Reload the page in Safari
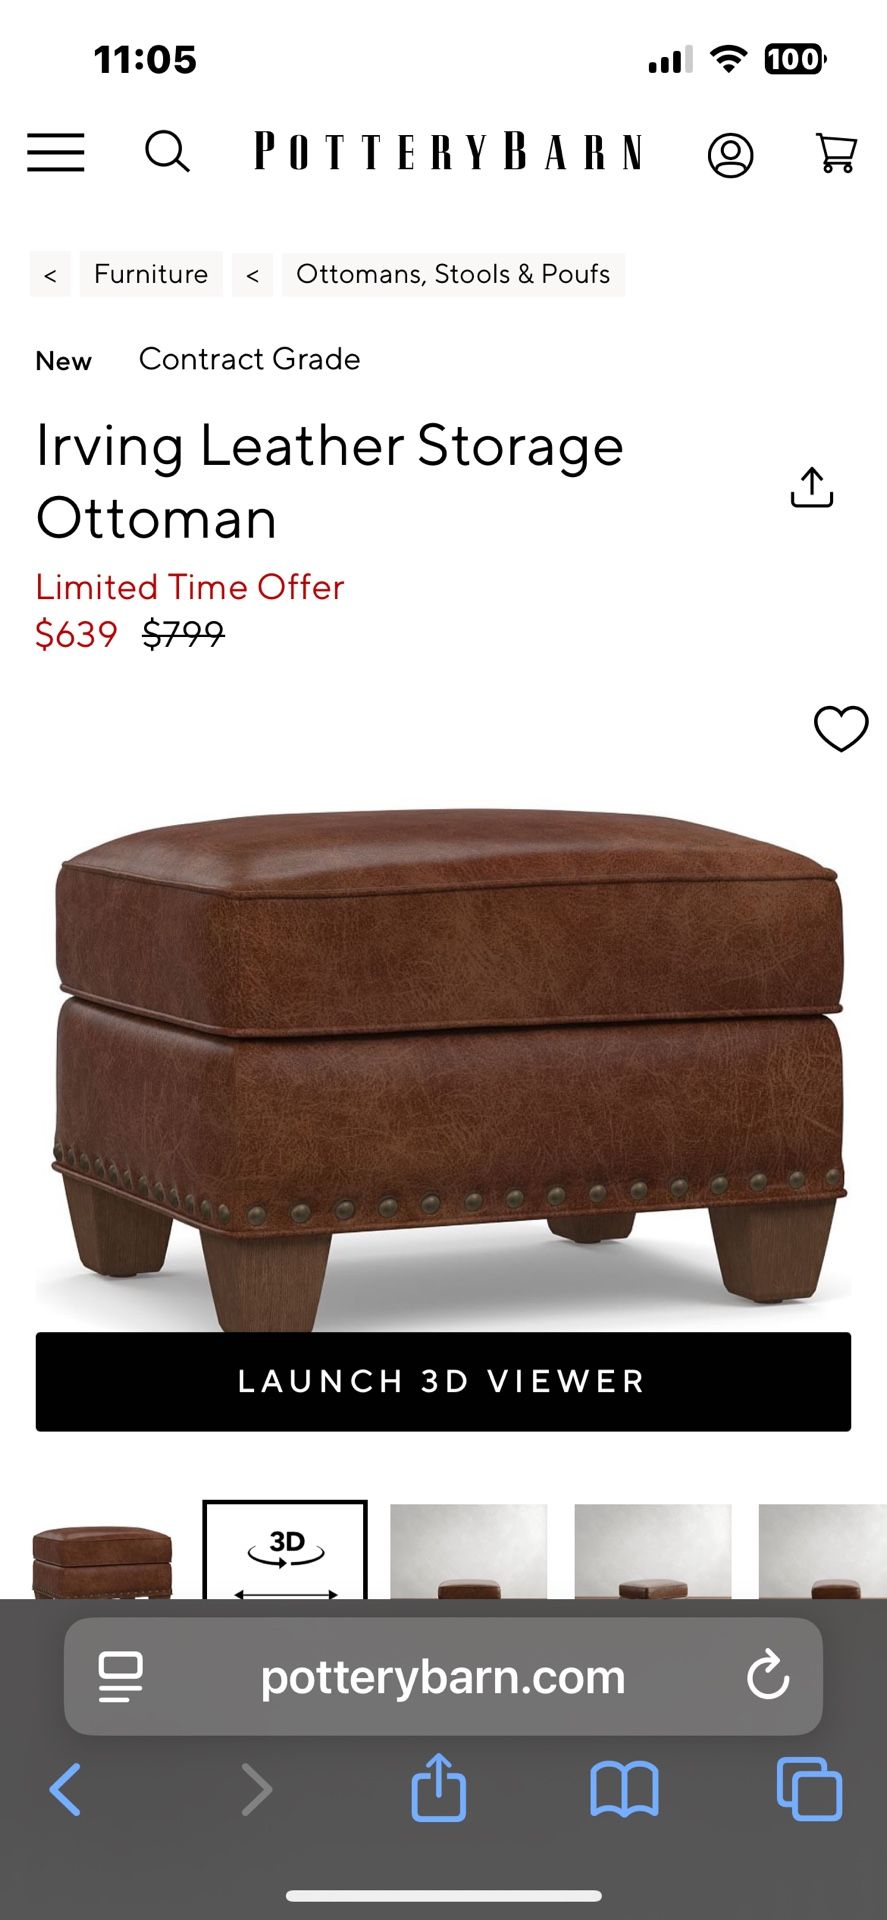Viewport: 887px width, 1920px height. pyautogui.click(x=768, y=1676)
